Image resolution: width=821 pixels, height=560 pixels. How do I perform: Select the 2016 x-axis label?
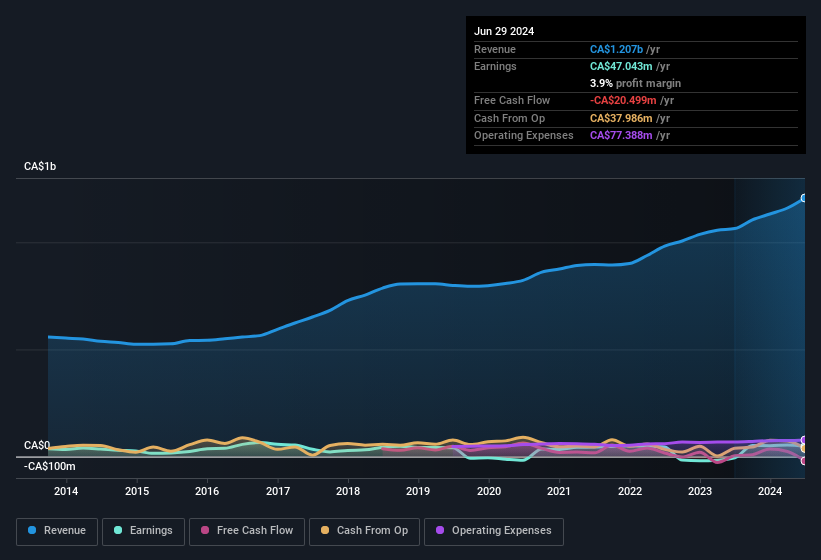tap(207, 491)
